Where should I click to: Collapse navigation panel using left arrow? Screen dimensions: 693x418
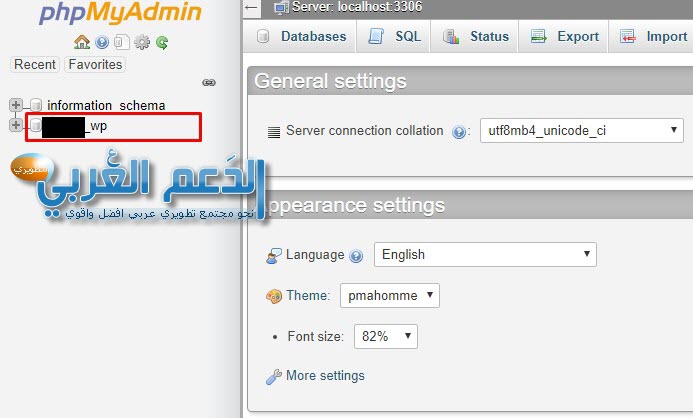click(250, 7)
